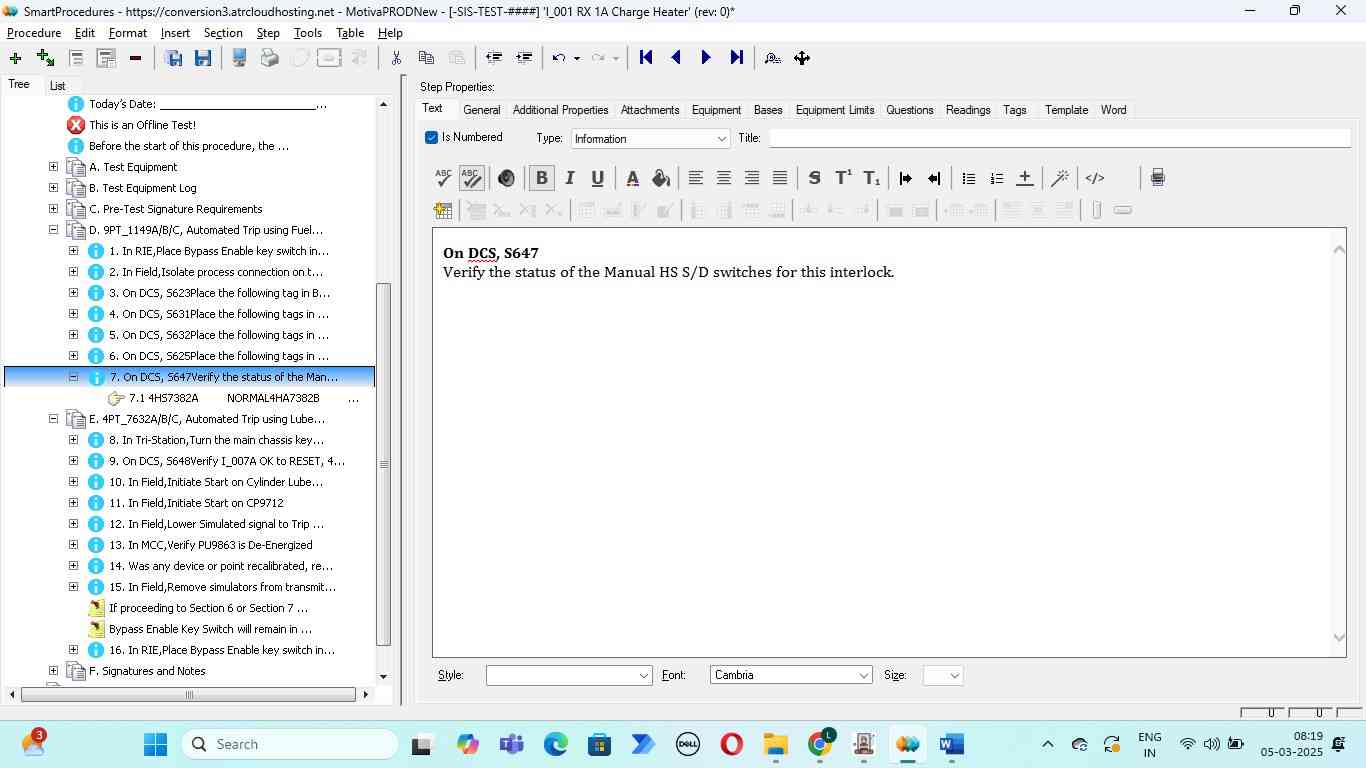Click the undo arrow icon
1366x768 pixels.
coord(559,58)
